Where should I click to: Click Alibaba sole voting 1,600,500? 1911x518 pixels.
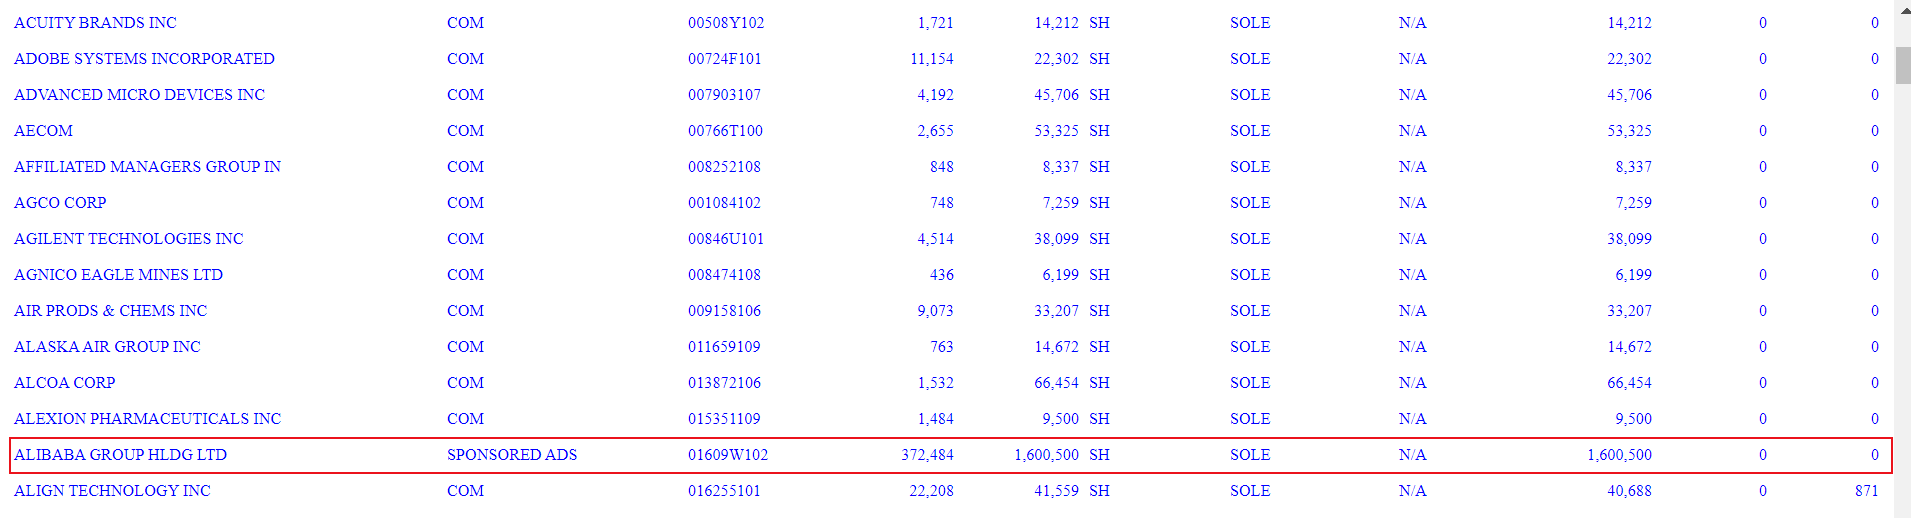[x=1619, y=455]
